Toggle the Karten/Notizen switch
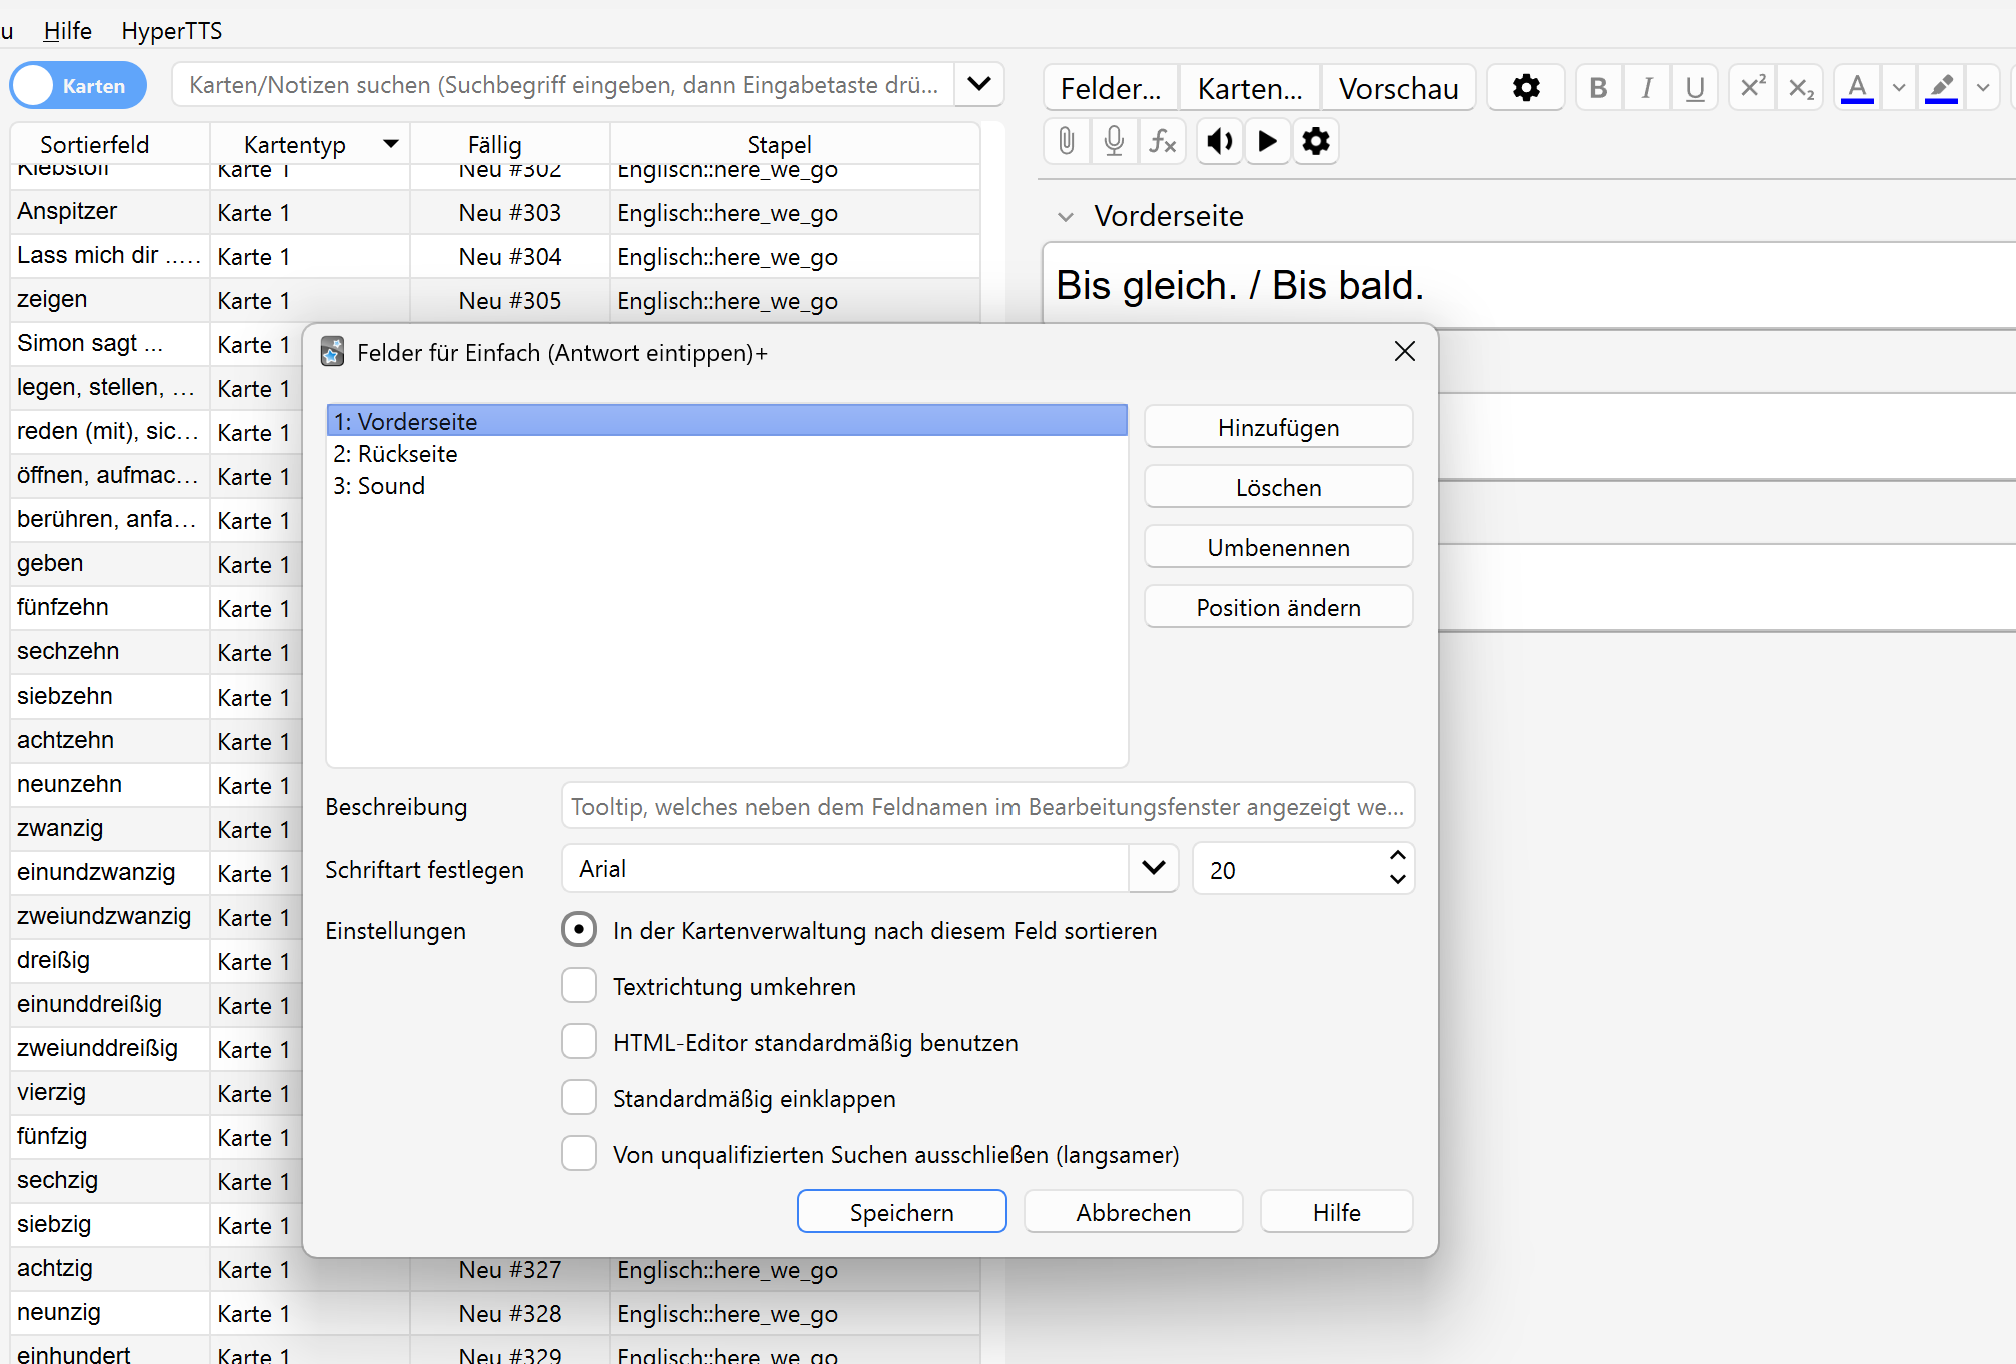Image resolution: width=2016 pixels, height=1364 pixels. pos(78,86)
